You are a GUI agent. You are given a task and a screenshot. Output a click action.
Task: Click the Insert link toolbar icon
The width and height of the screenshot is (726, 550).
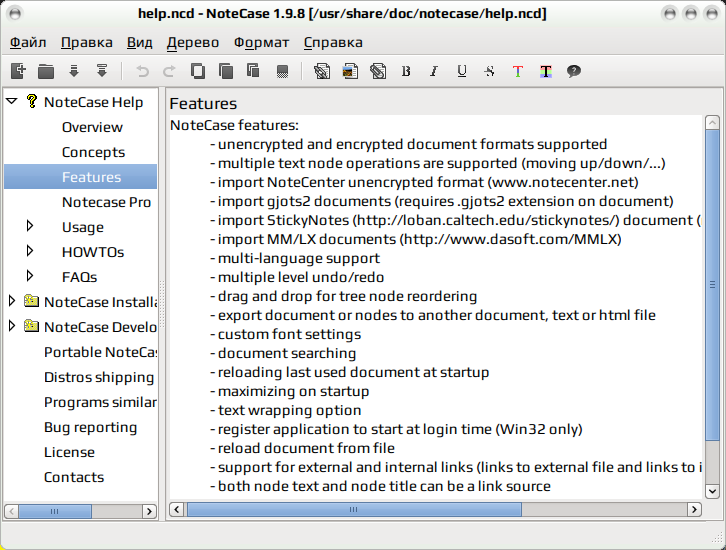[322, 71]
